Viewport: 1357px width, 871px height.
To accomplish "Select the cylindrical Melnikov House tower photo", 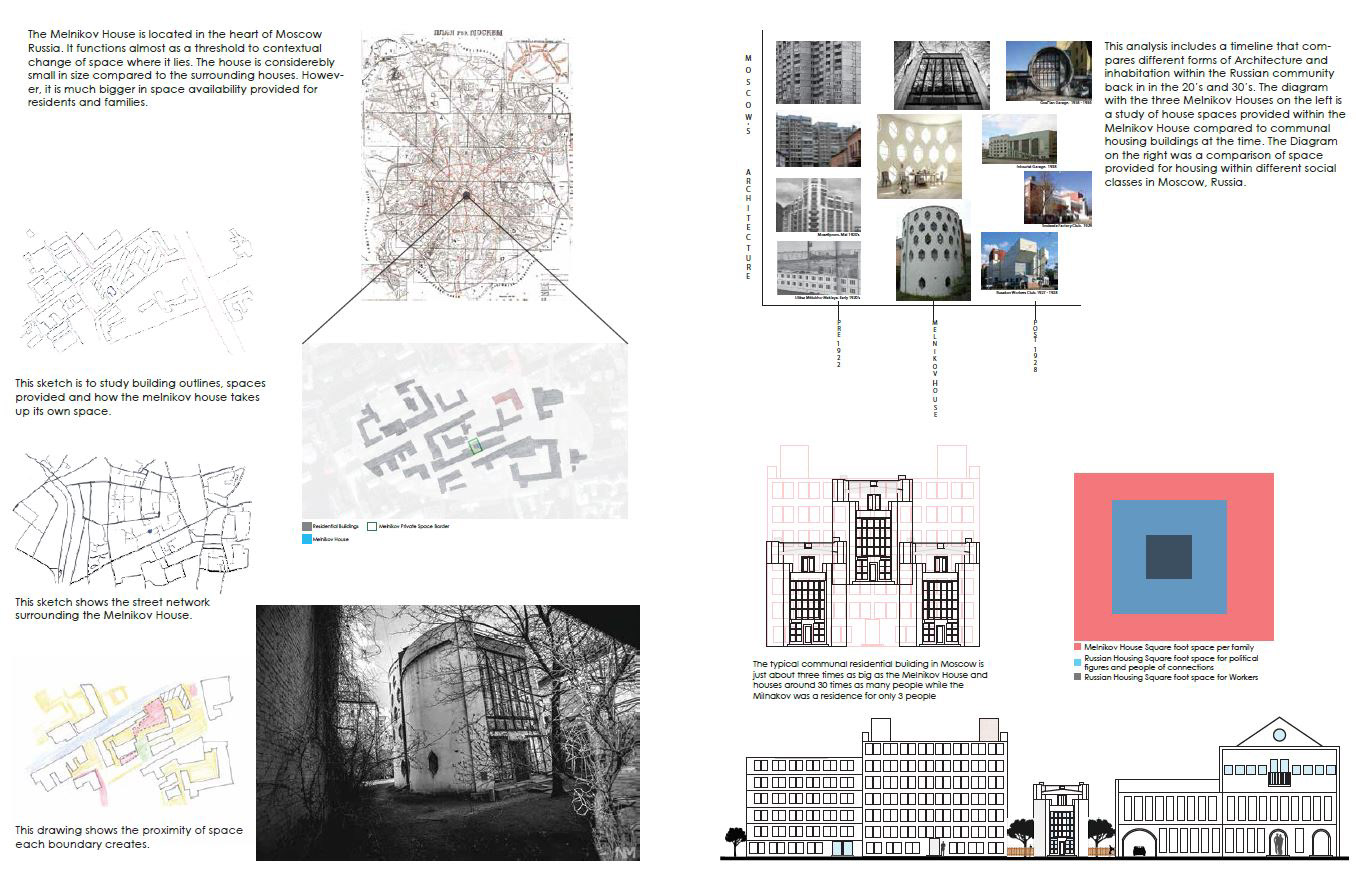I will (933, 250).
